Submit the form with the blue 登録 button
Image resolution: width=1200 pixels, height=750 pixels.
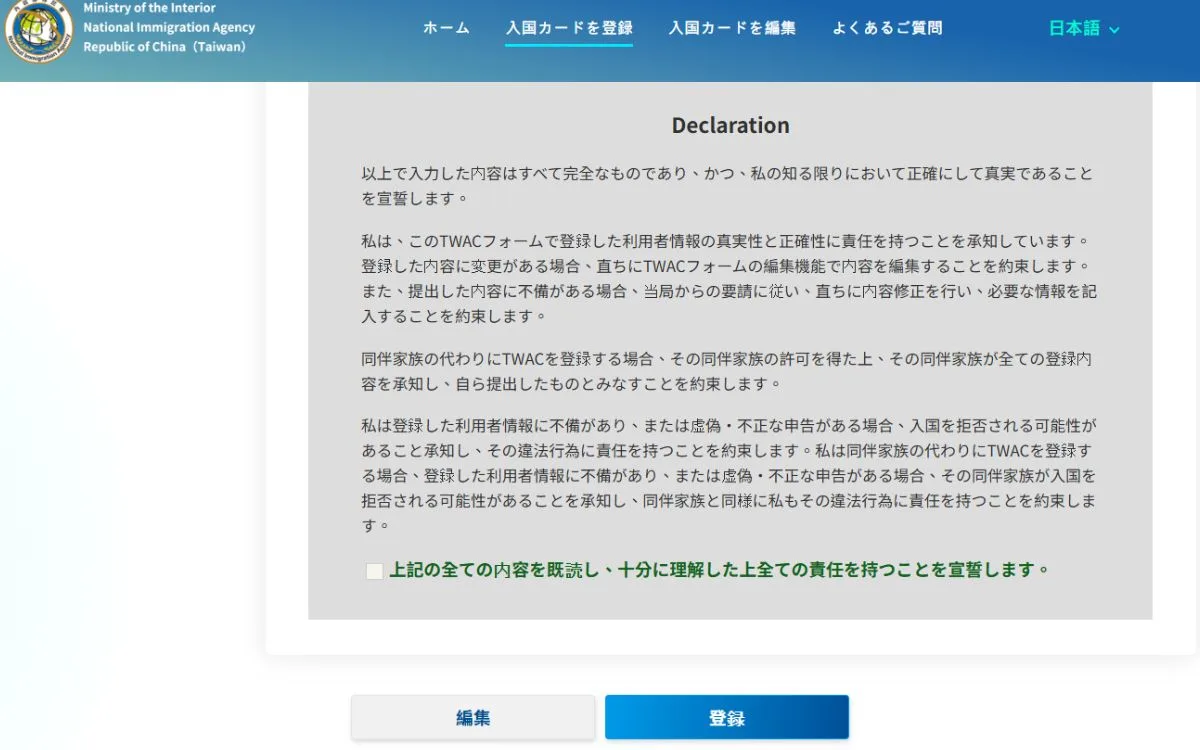tap(726, 718)
